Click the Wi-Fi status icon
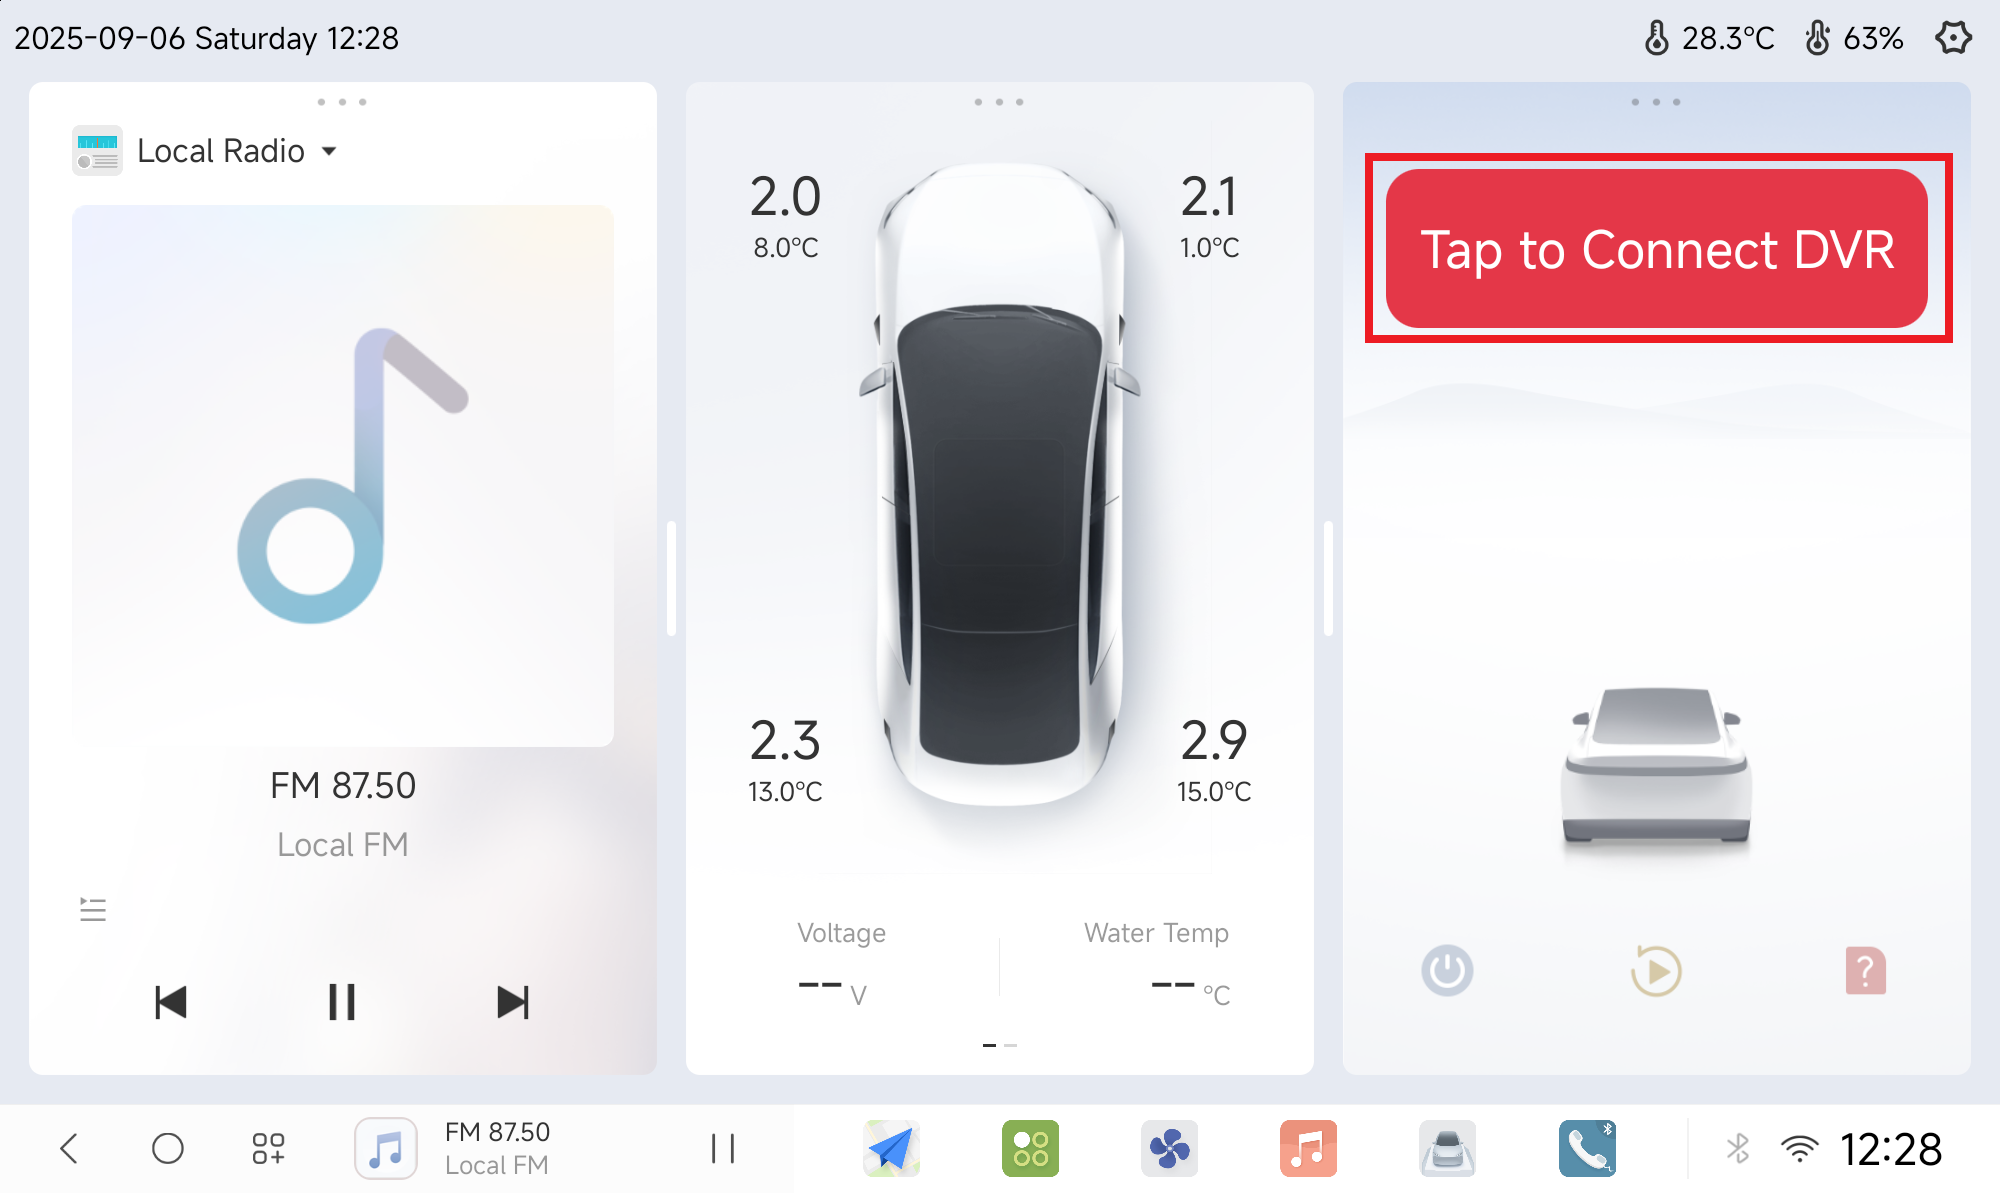2000x1200 pixels. (x=1799, y=1148)
